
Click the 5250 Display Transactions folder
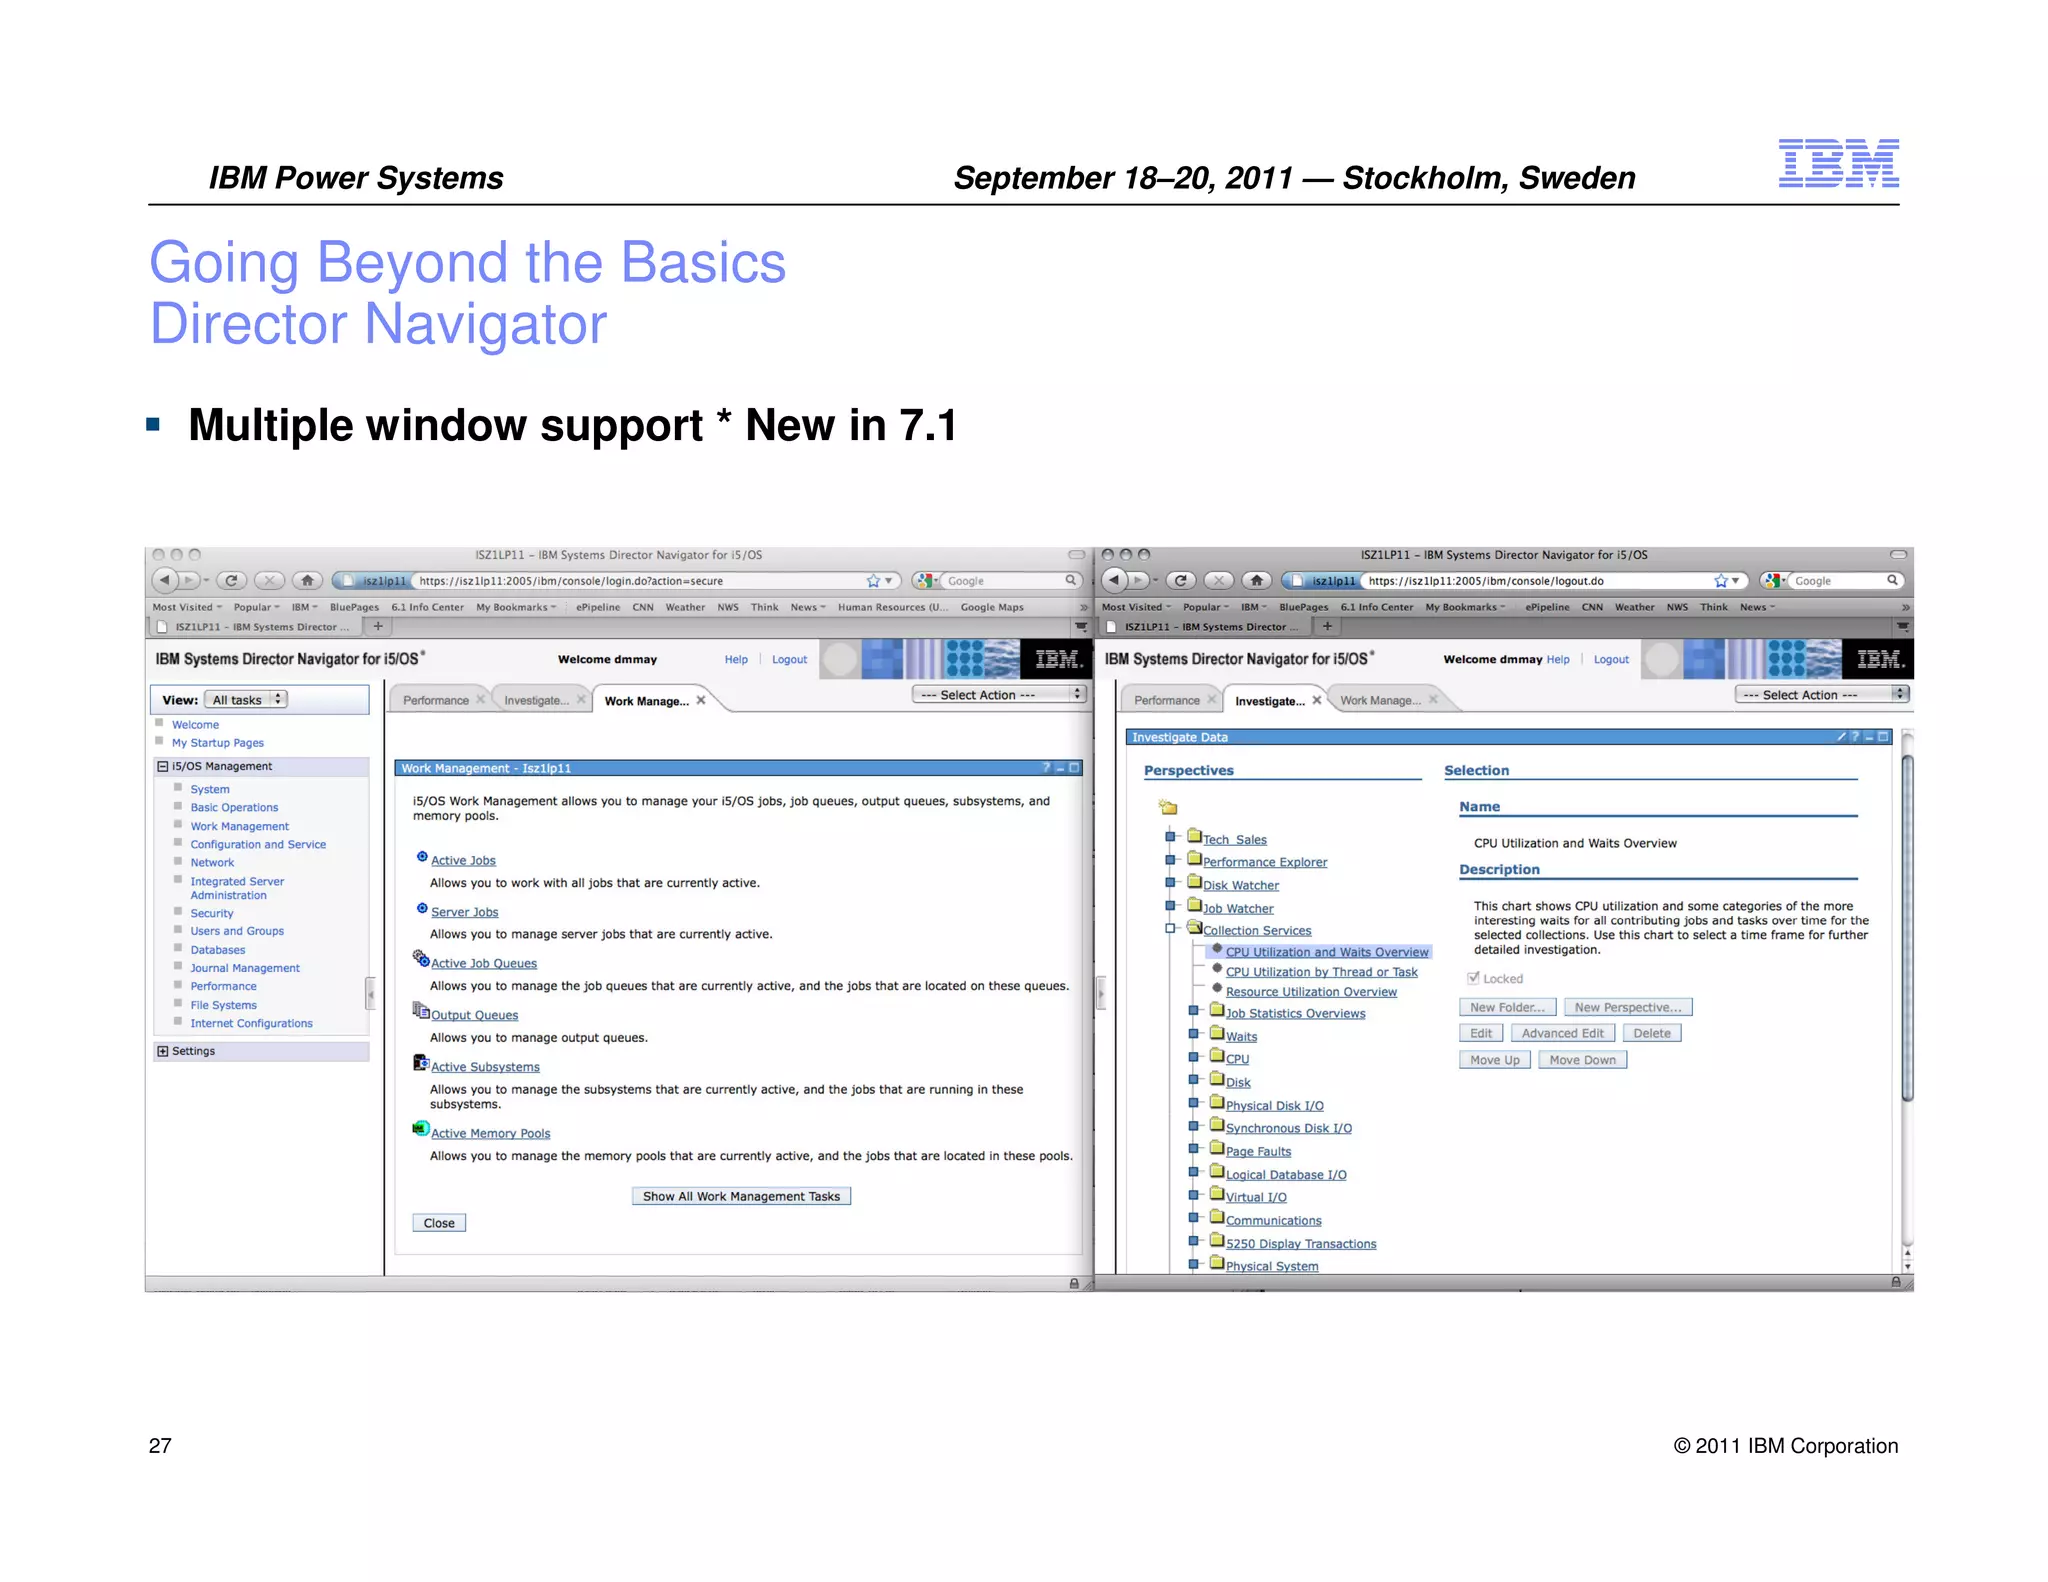(1217, 1240)
